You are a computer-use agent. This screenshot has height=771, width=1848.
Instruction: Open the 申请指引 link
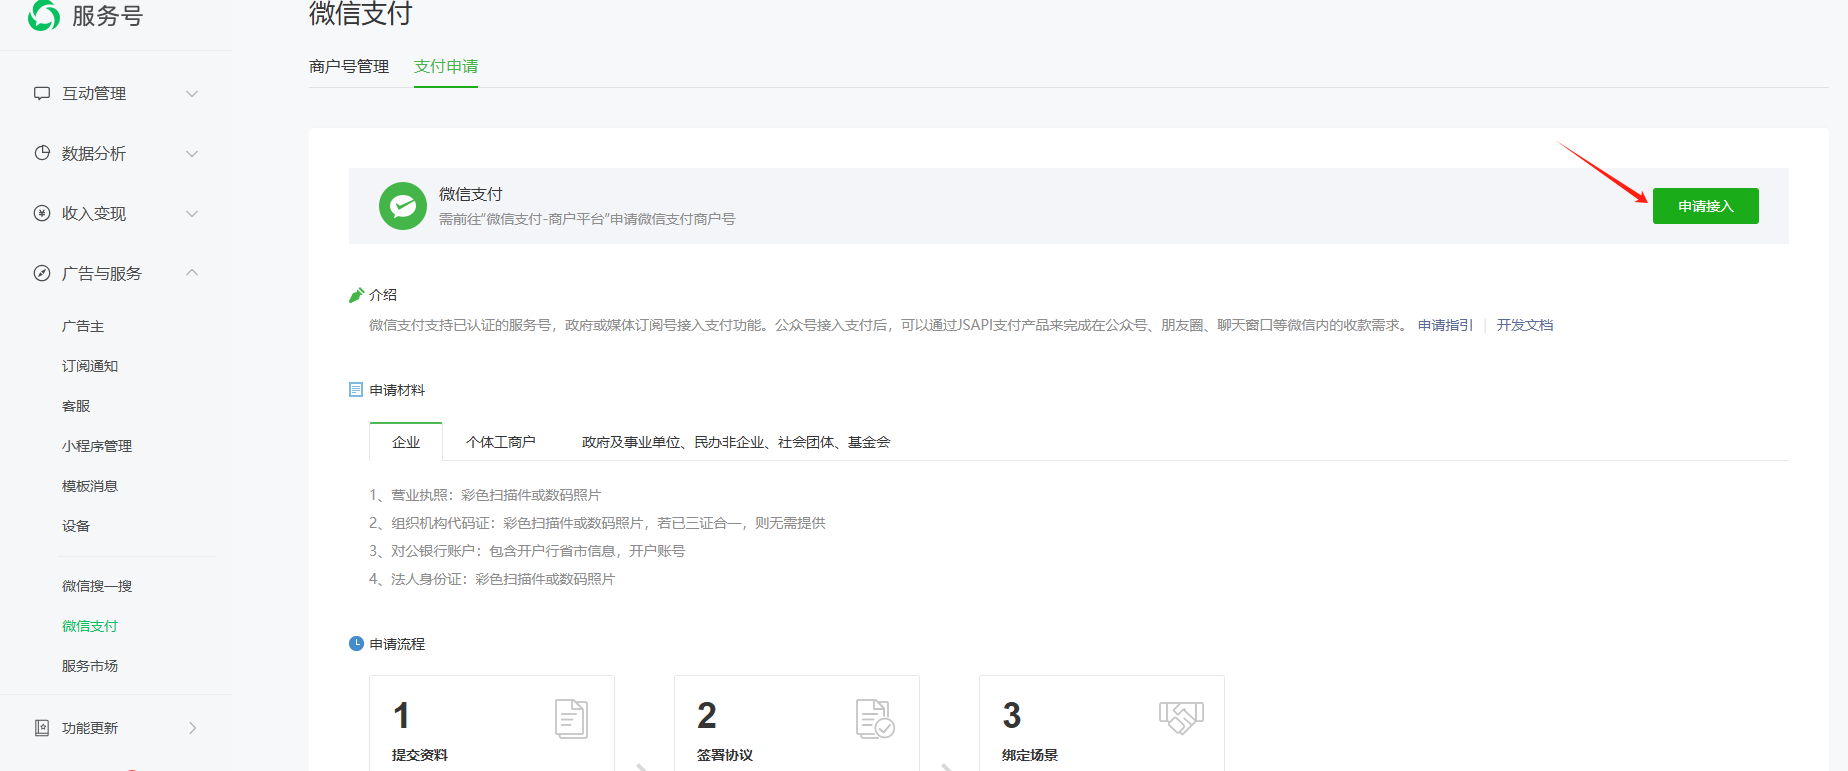(1445, 325)
